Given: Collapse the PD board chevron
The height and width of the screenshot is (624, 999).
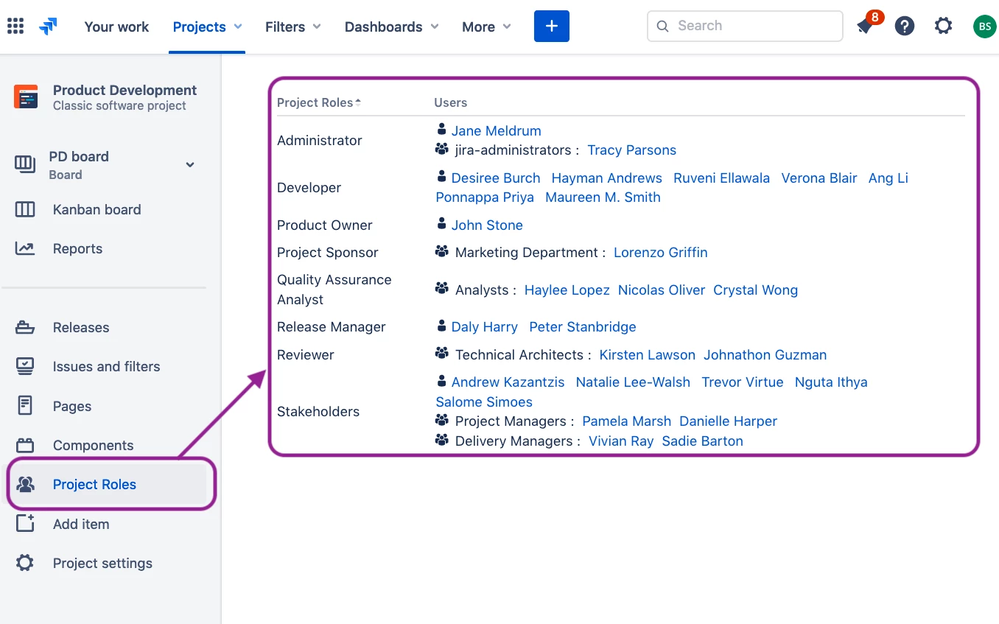Looking at the screenshot, I should click(x=190, y=164).
